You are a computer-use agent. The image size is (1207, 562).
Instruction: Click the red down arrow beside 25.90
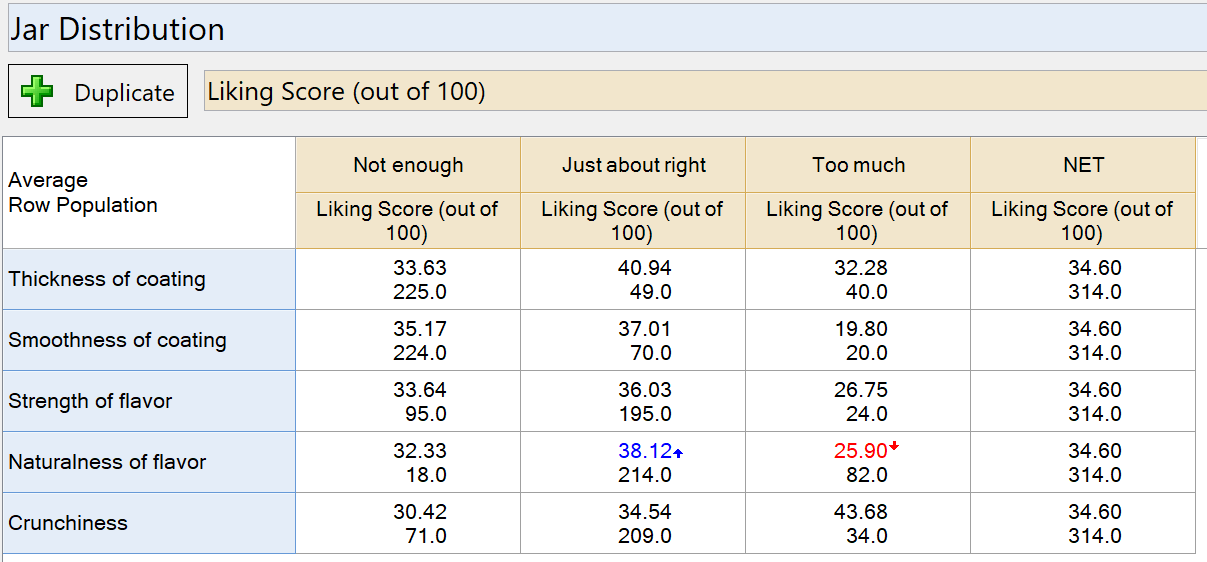pos(894,447)
